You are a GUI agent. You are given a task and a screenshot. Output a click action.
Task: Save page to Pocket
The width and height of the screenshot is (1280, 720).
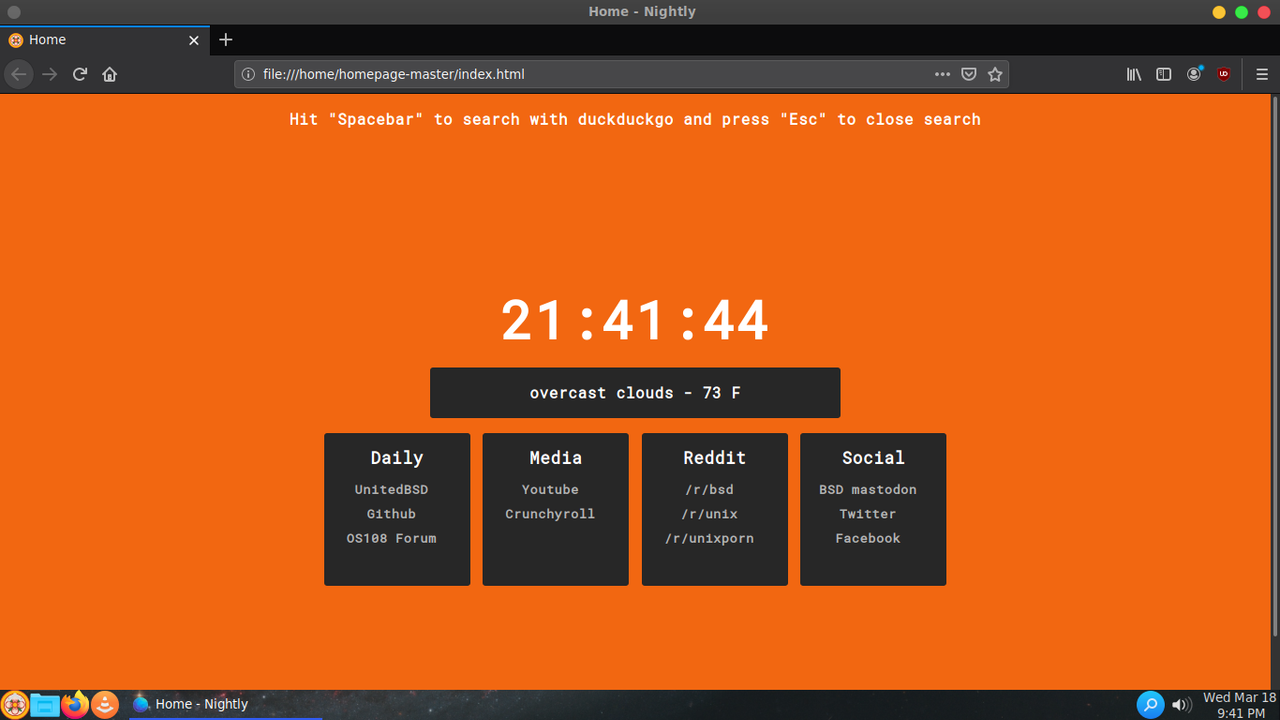(969, 74)
